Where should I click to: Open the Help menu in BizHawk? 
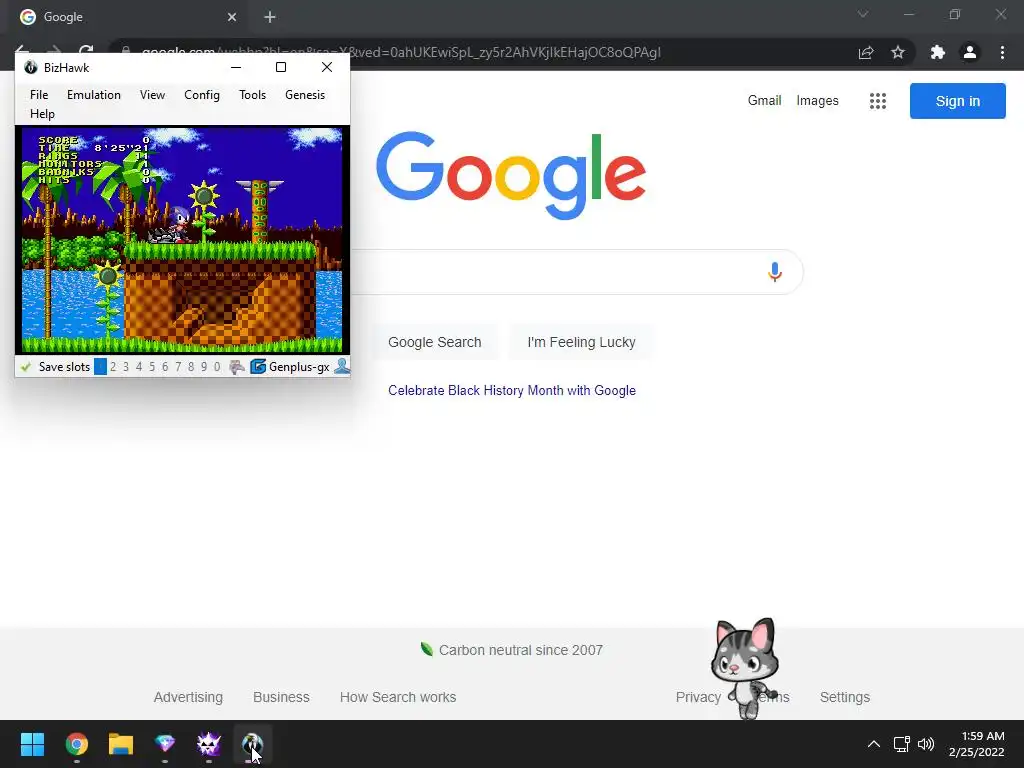[x=42, y=114]
